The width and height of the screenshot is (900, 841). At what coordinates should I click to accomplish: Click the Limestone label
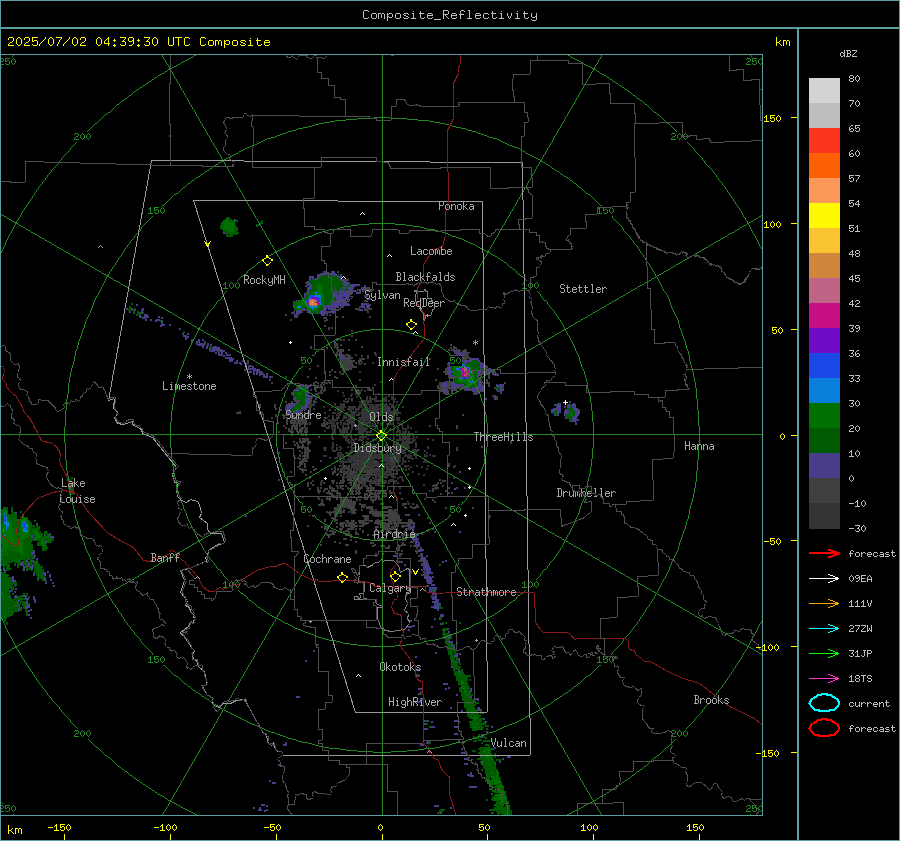coord(189,386)
